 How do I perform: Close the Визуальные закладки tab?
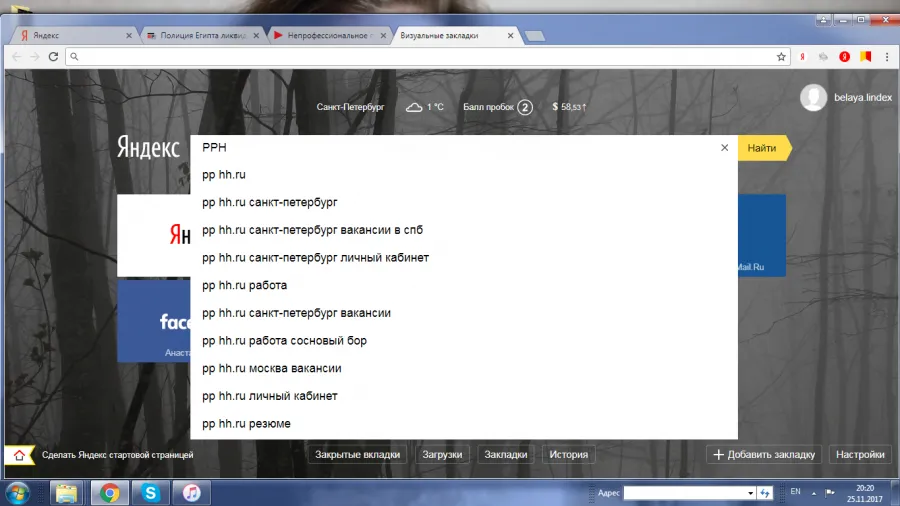click(x=510, y=36)
